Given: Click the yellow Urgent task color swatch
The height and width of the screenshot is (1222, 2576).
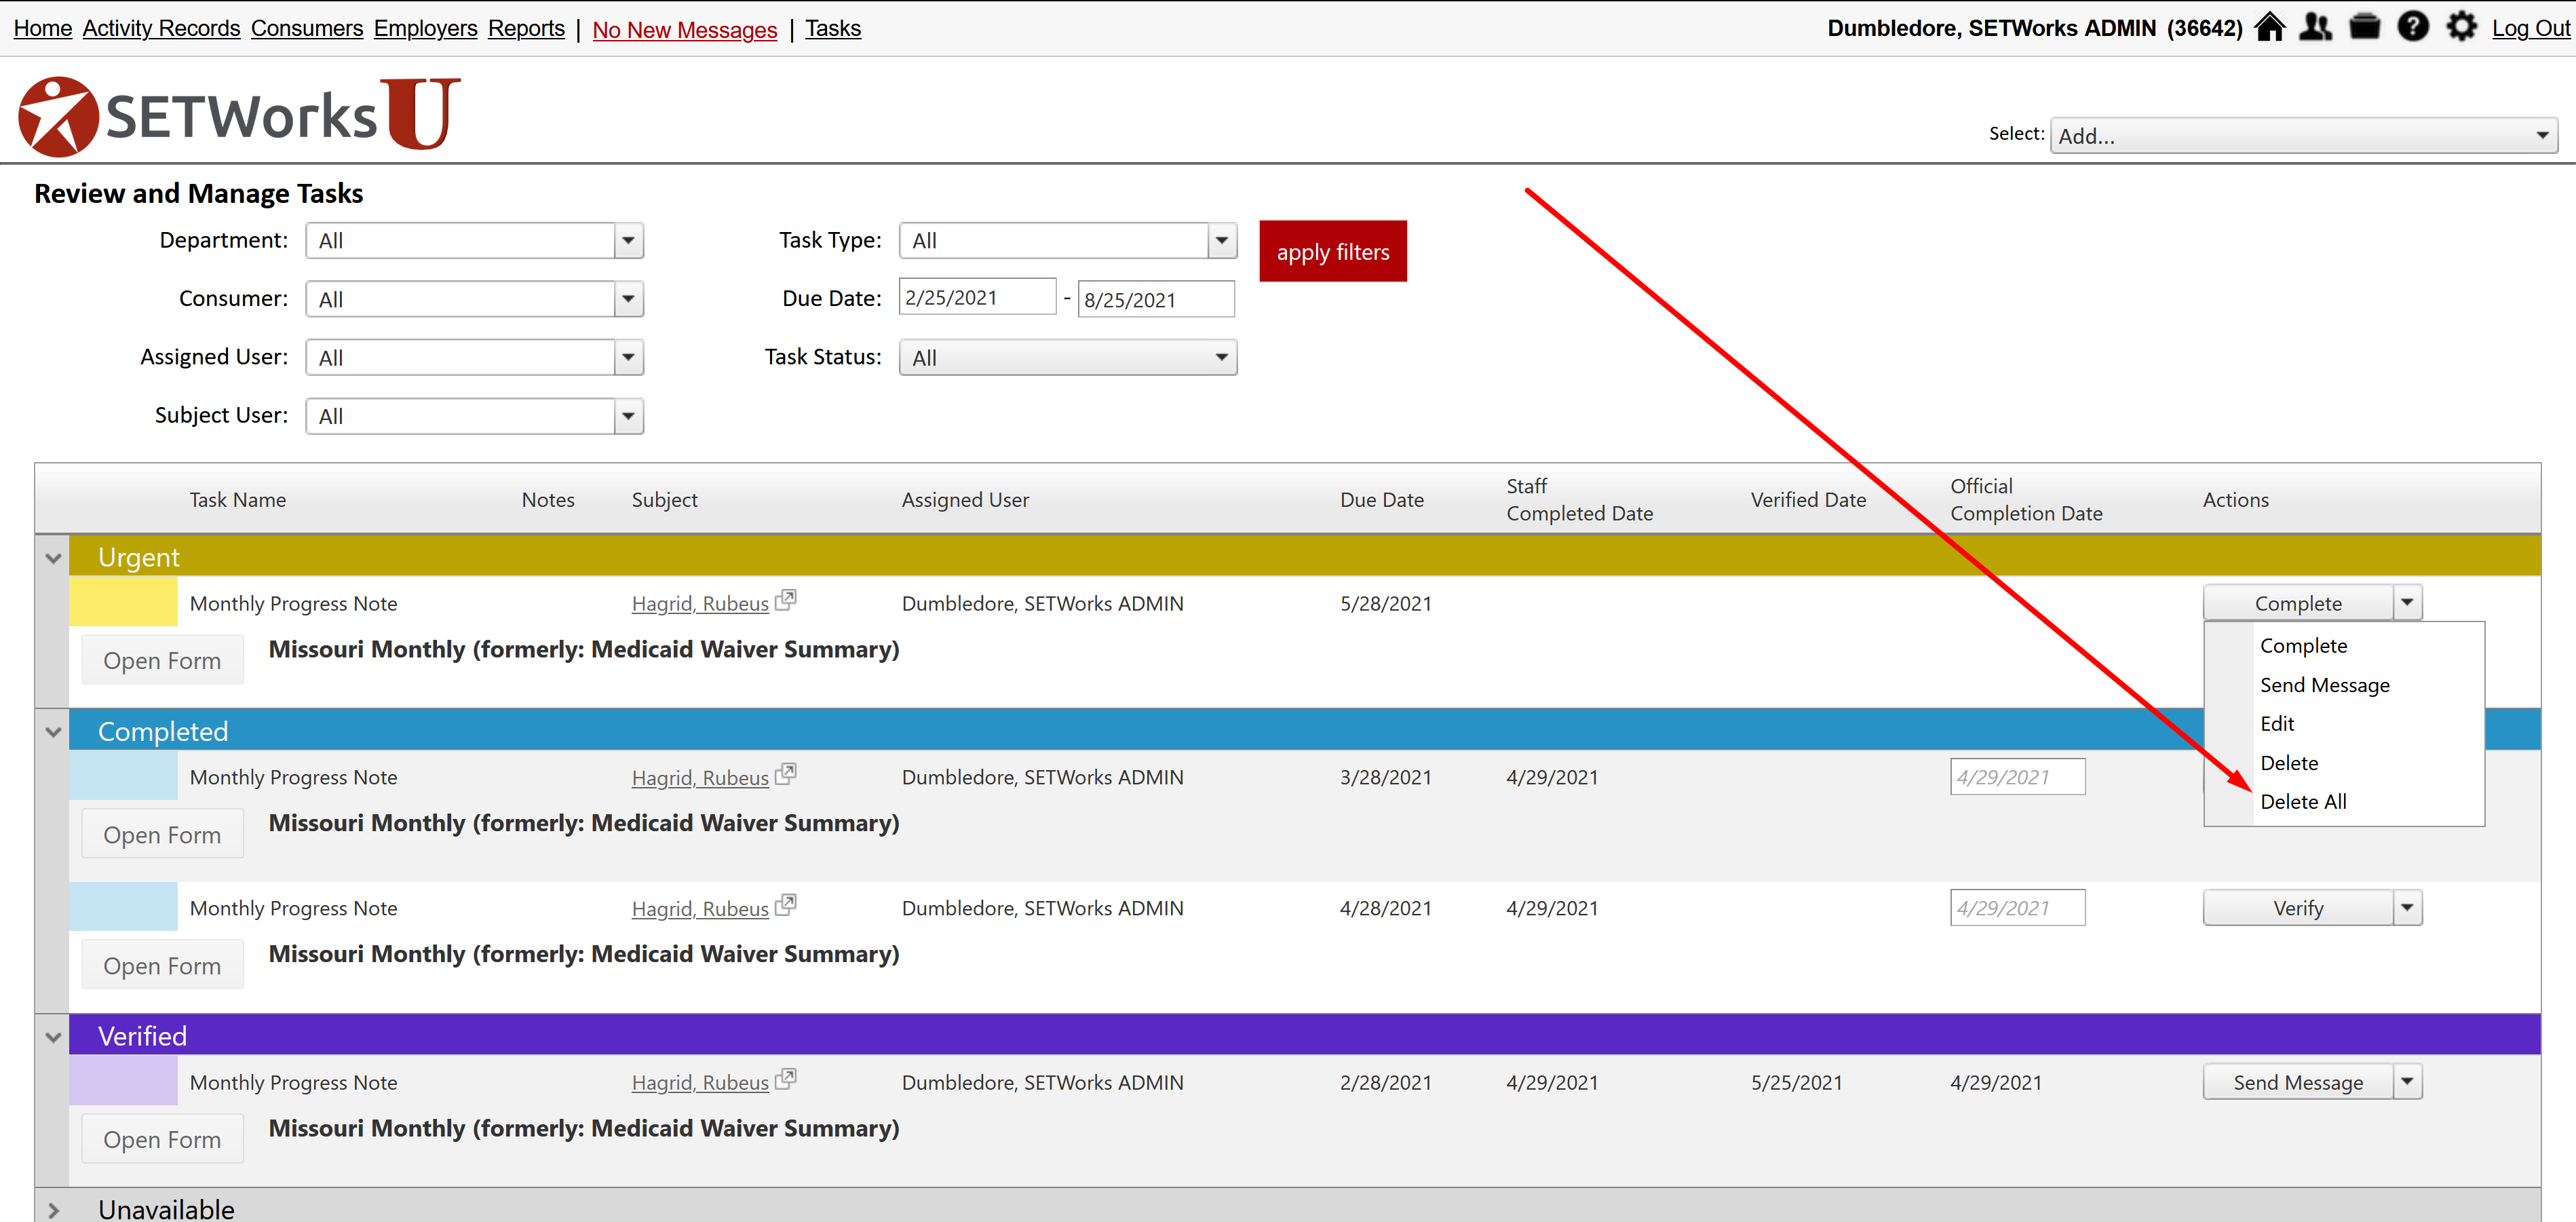Looking at the screenshot, I should pos(123,603).
